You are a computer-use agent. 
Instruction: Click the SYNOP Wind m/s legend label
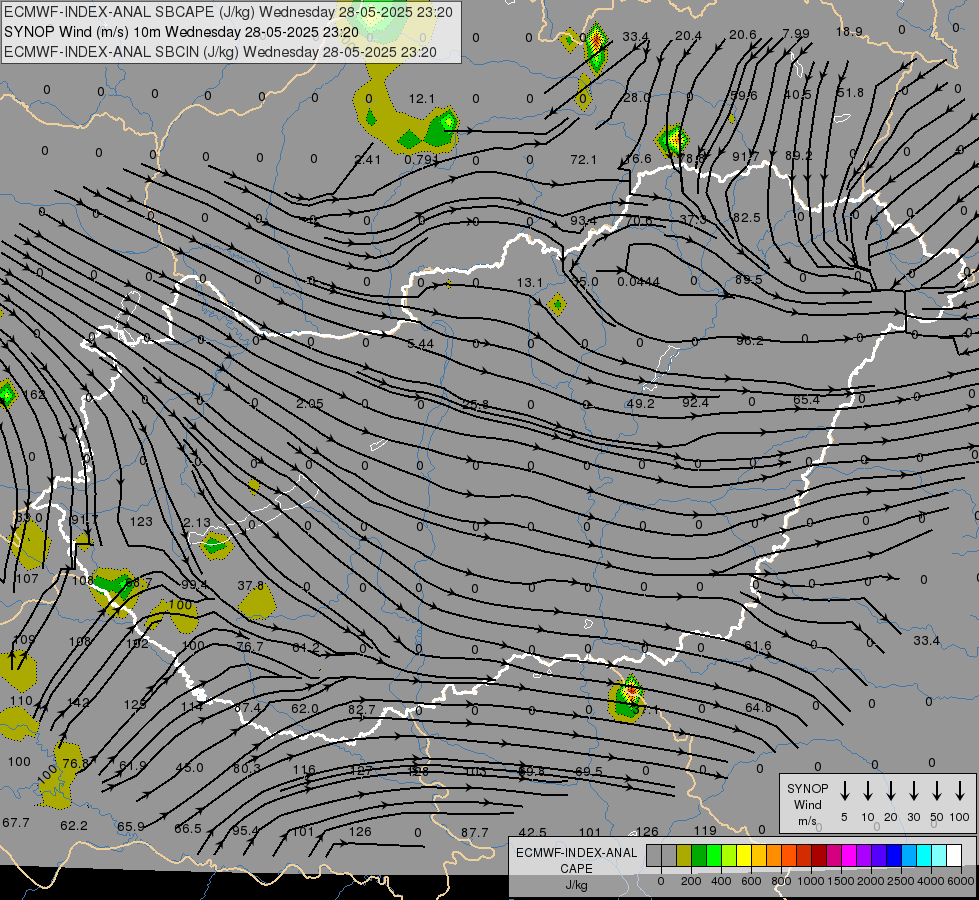click(x=807, y=804)
